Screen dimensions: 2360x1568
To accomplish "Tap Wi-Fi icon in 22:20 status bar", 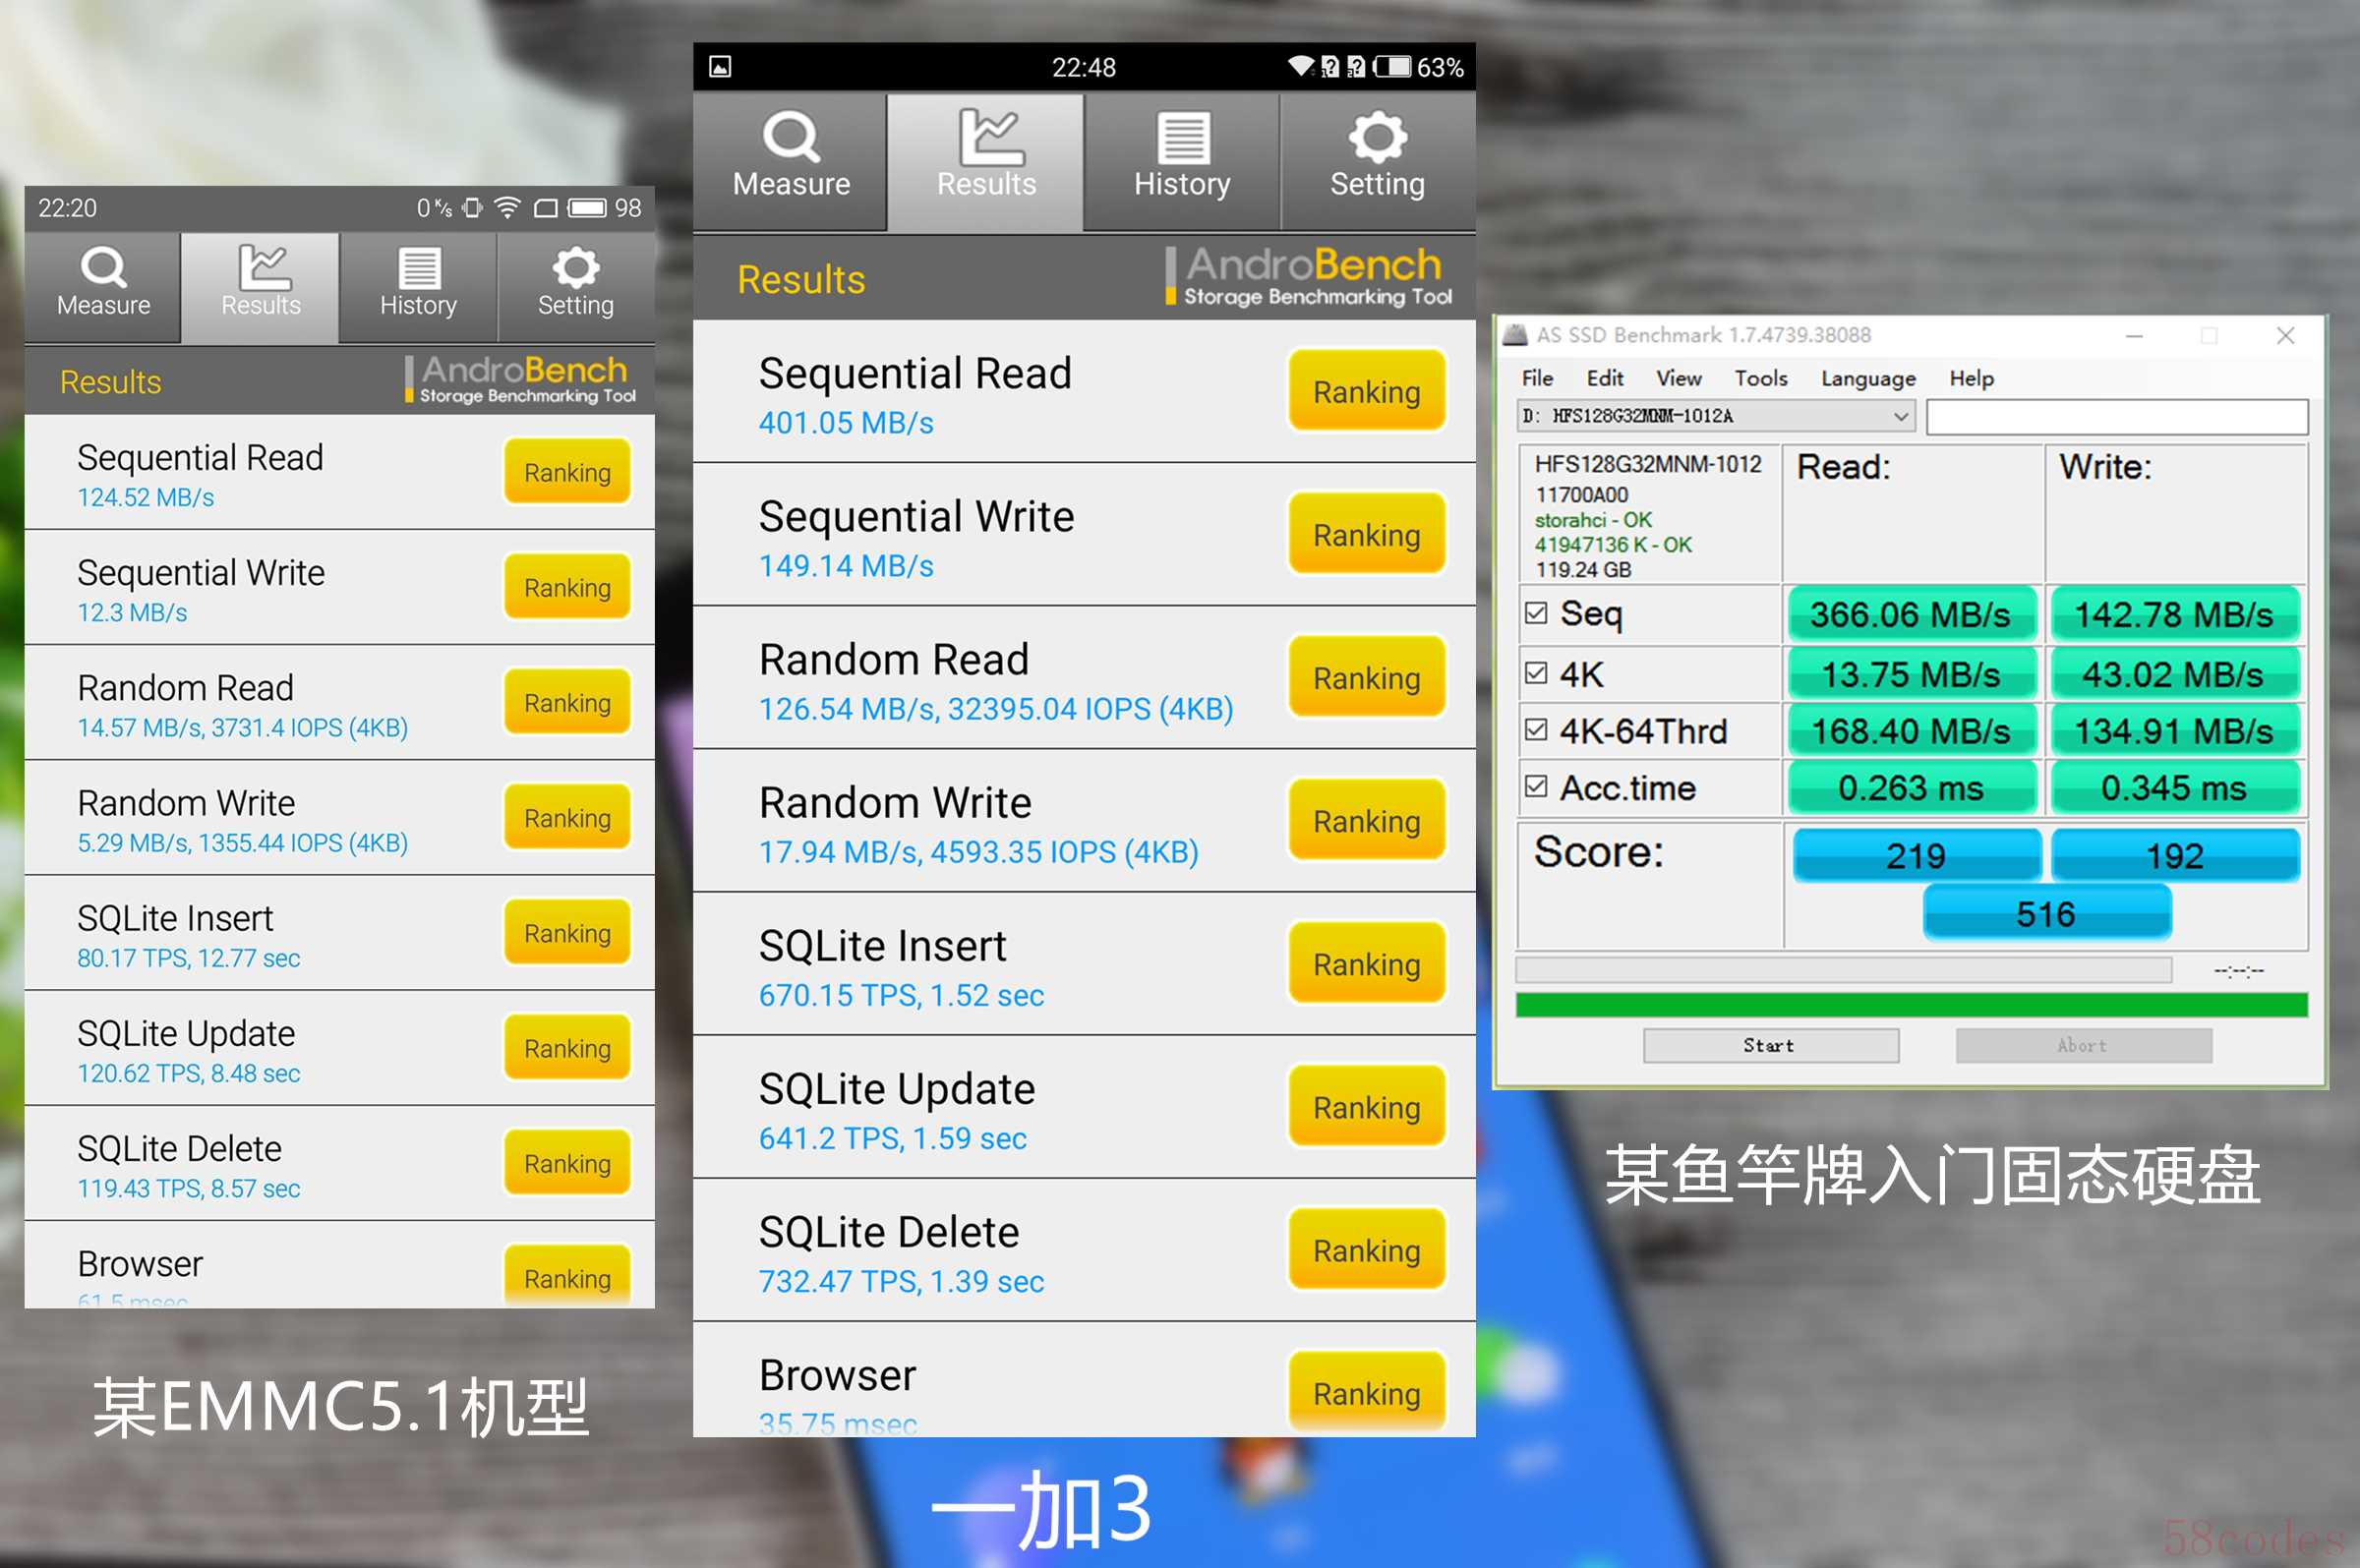I will [x=508, y=208].
